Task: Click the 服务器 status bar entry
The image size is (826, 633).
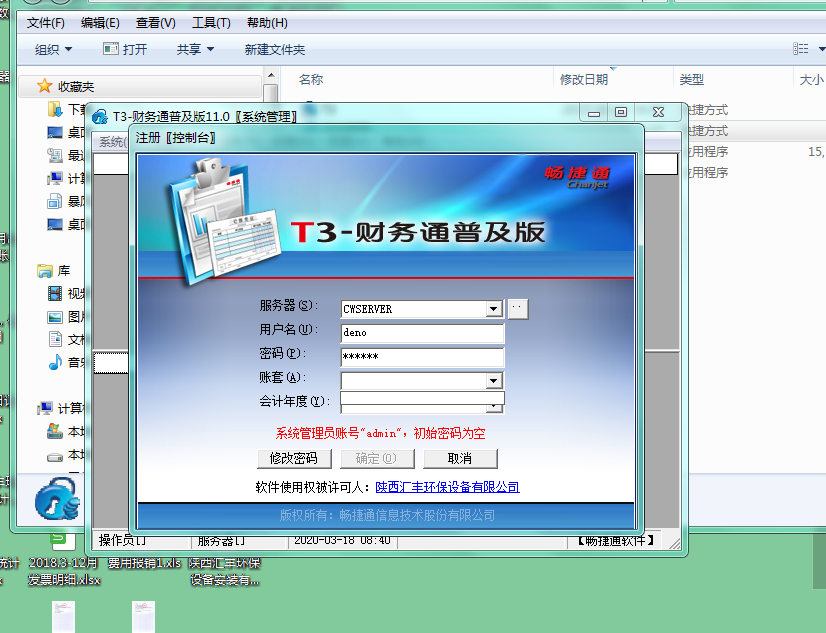Action: (221, 540)
